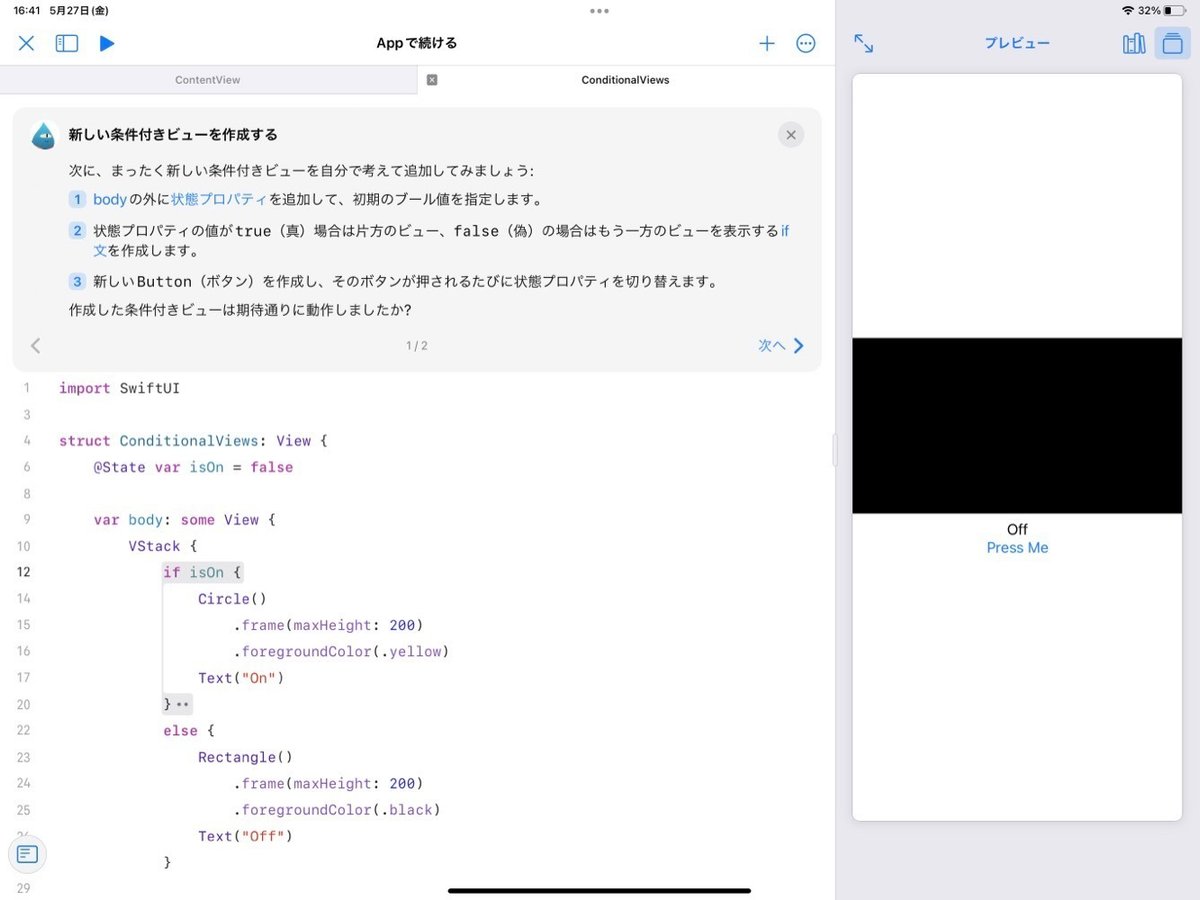The height and width of the screenshot is (900, 1200).
Task: Click the 'Appで続ける' title
Action: coord(417,43)
